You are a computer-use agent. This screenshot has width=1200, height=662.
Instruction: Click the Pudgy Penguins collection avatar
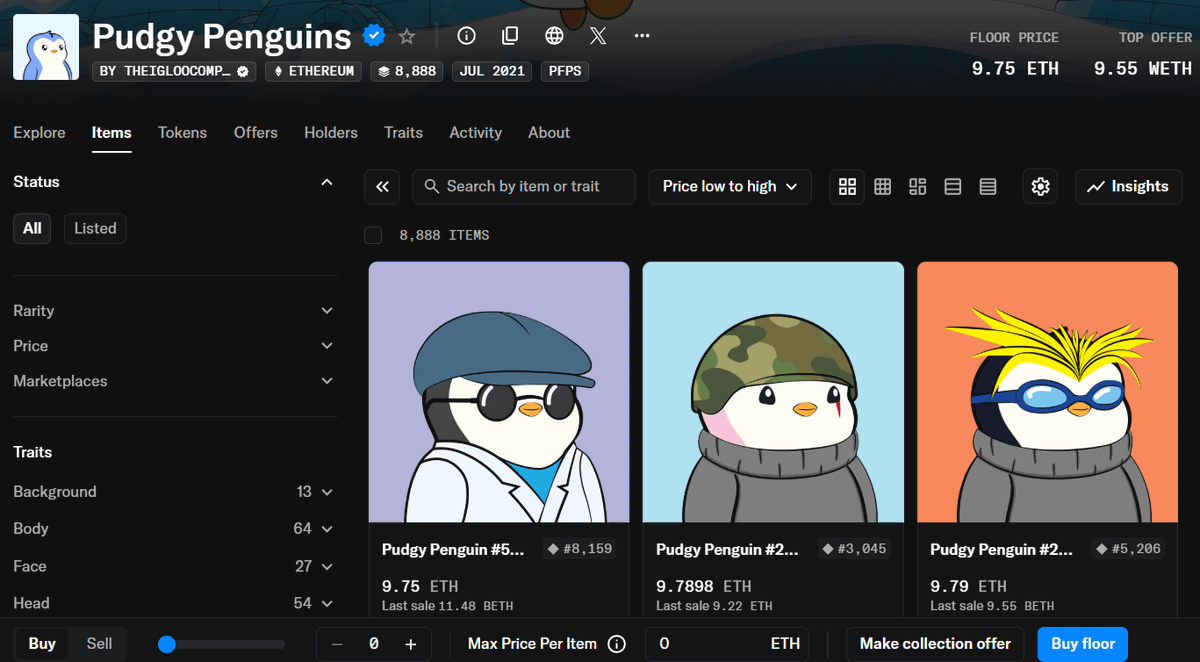(46, 47)
